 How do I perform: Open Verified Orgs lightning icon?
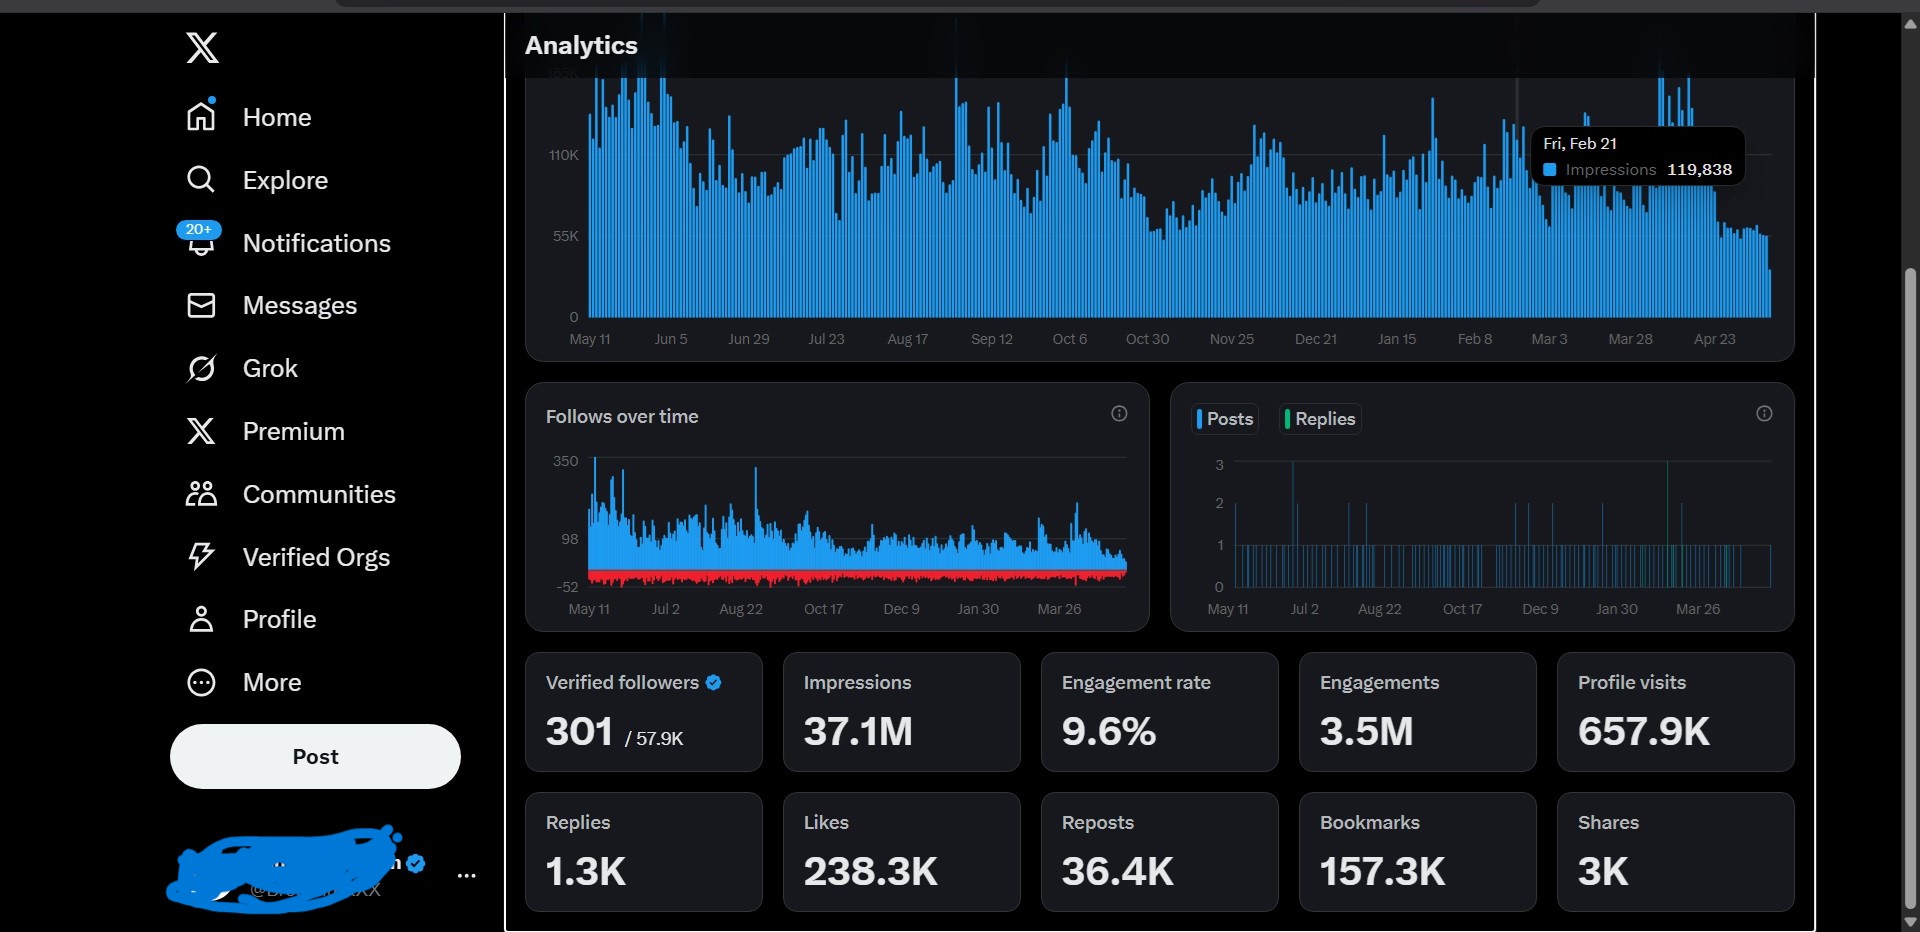coord(201,556)
